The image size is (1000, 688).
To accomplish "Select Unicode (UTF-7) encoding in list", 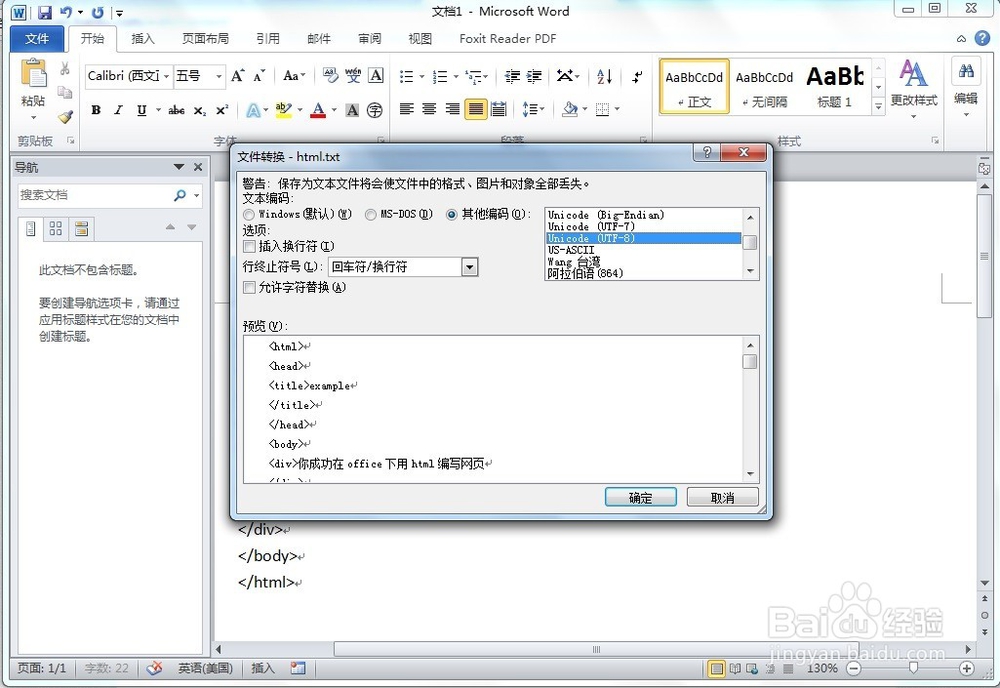I will (x=643, y=226).
